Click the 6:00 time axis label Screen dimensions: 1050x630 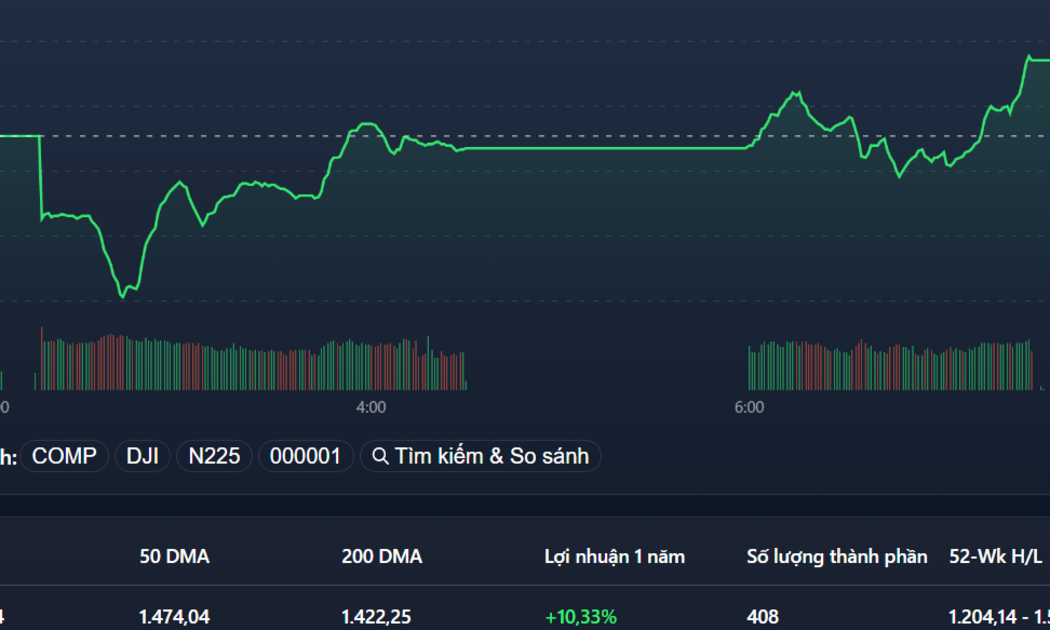(x=749, y=407)
